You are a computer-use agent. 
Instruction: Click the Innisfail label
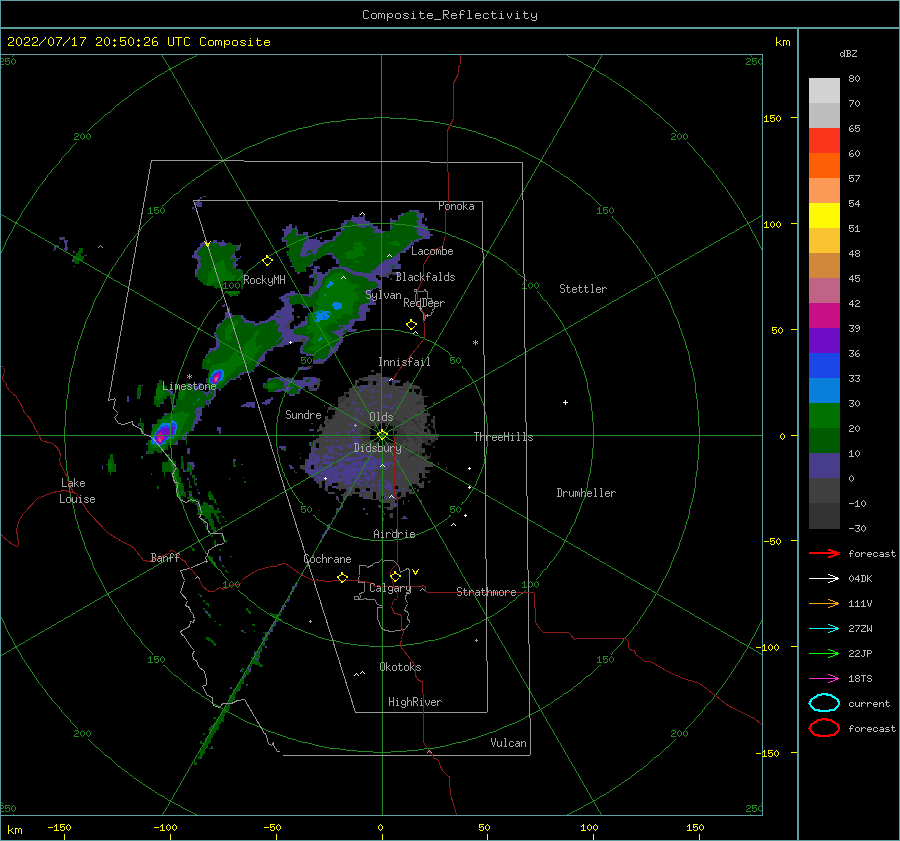[x=404, y=362]
